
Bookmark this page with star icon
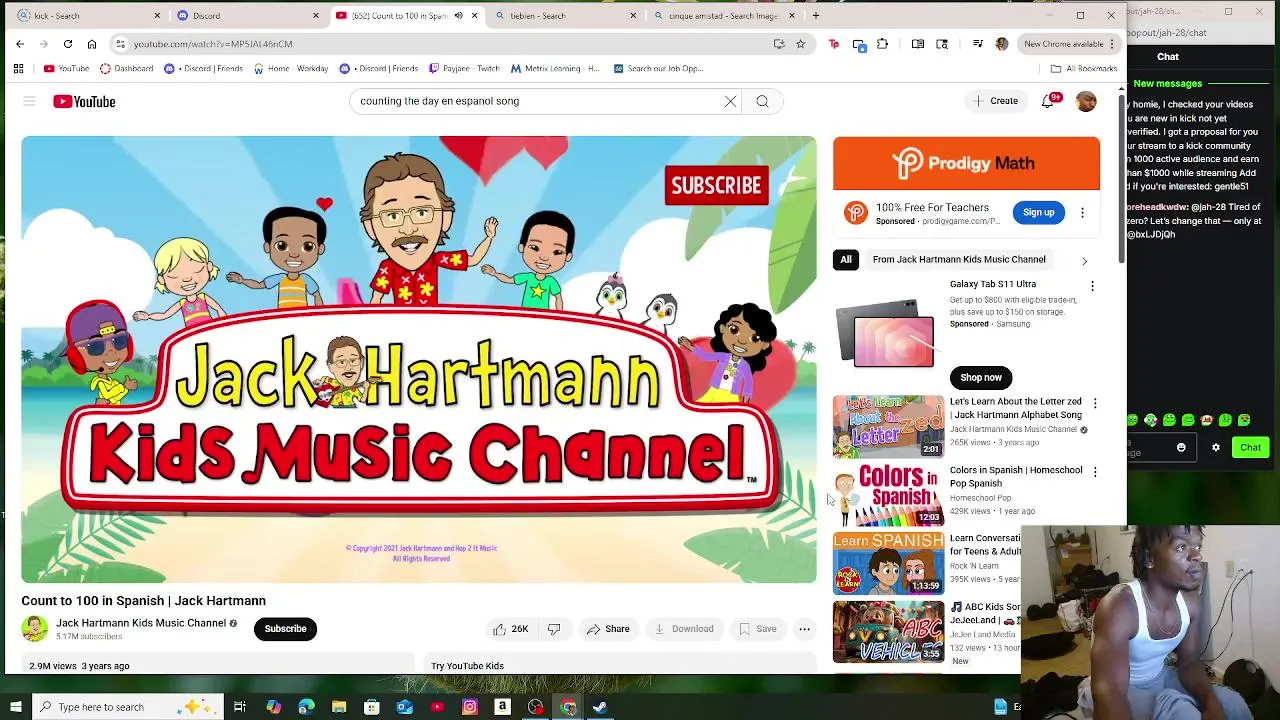click(x=800, y=44)
